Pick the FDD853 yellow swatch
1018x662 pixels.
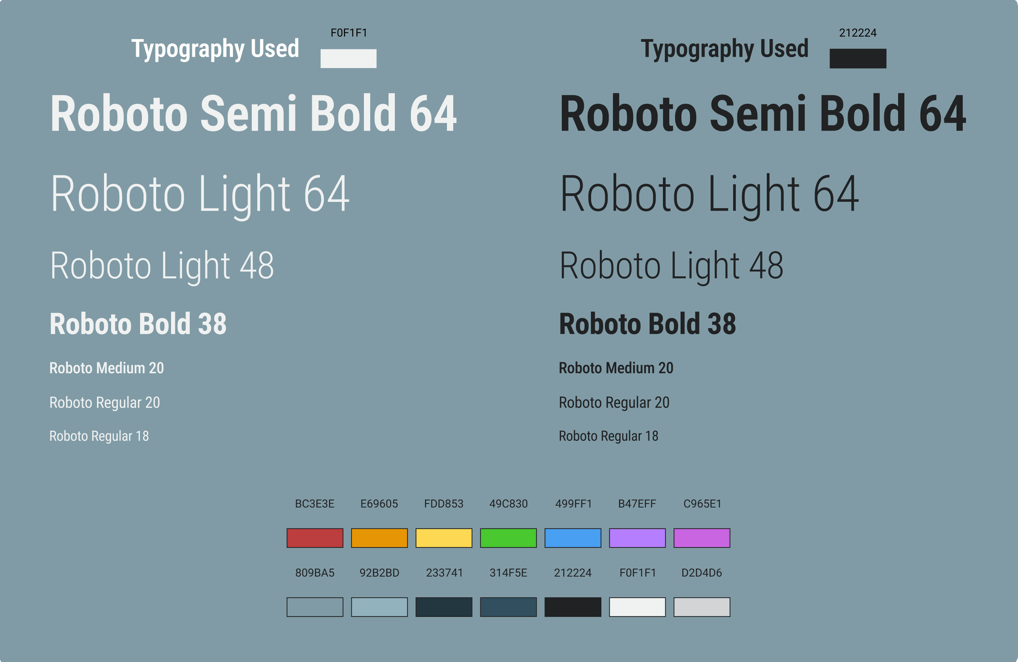click(443, 538)
